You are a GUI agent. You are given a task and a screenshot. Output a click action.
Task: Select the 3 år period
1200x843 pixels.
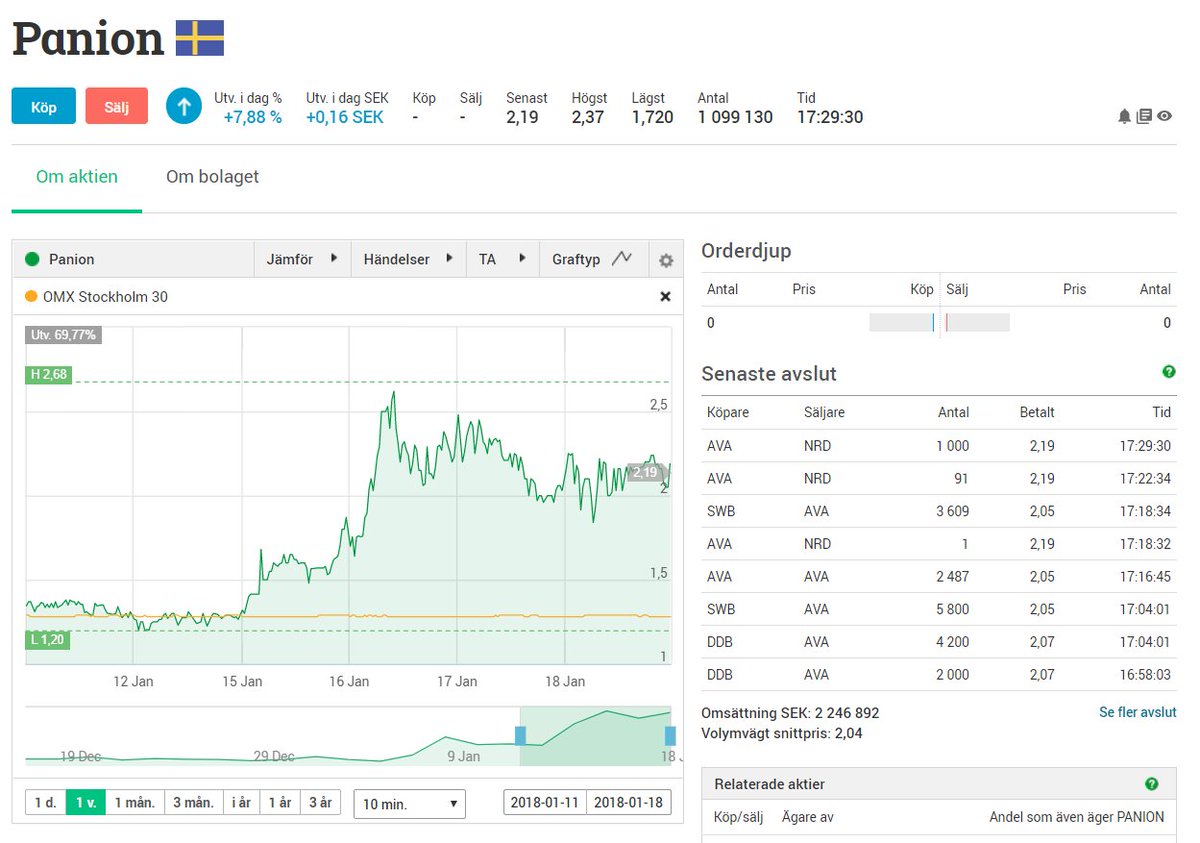[320, 803]
